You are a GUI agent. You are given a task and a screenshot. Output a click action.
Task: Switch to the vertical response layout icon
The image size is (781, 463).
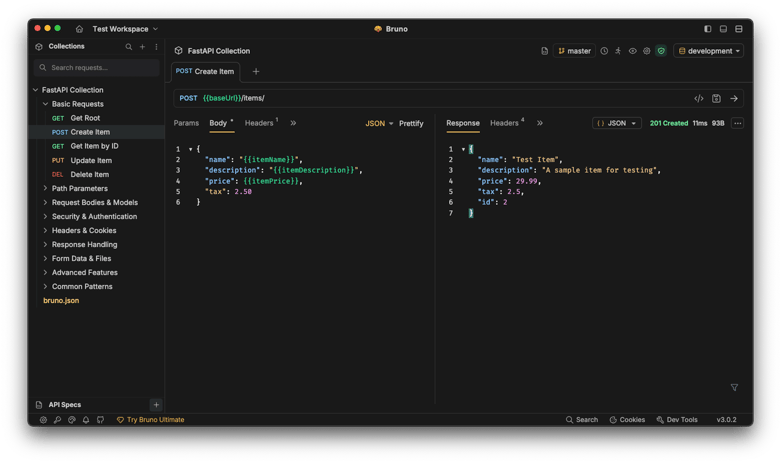[739, 29]
